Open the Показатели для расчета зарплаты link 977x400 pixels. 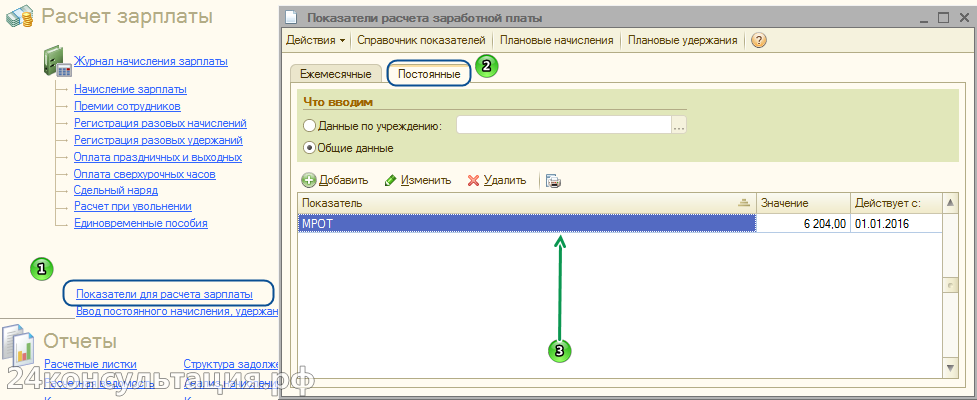164,294
